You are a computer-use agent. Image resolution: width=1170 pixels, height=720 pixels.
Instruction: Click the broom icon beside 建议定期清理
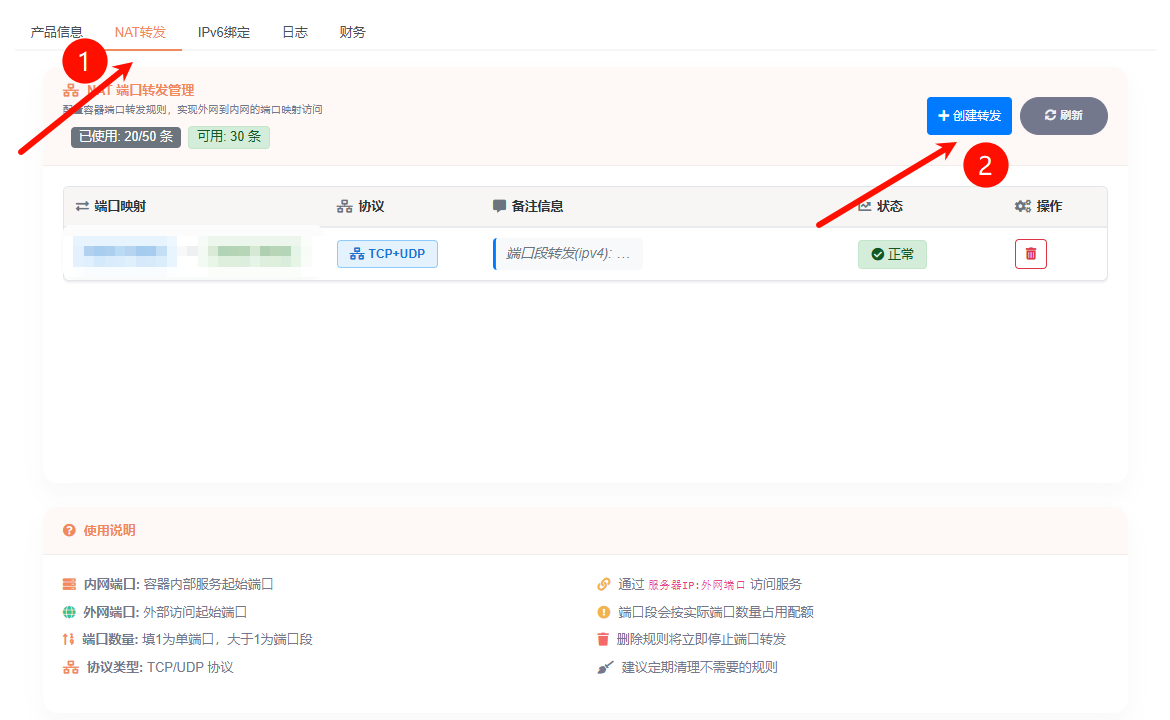click(603, 667)
